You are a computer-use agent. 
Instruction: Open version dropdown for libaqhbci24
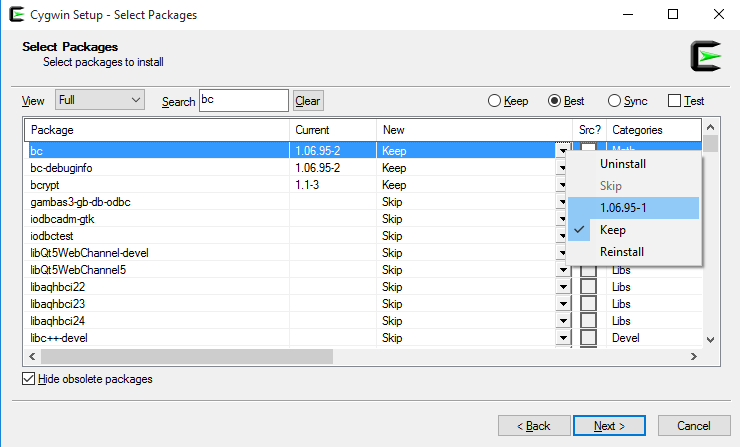pyautogui.click(x=563, y=321)
